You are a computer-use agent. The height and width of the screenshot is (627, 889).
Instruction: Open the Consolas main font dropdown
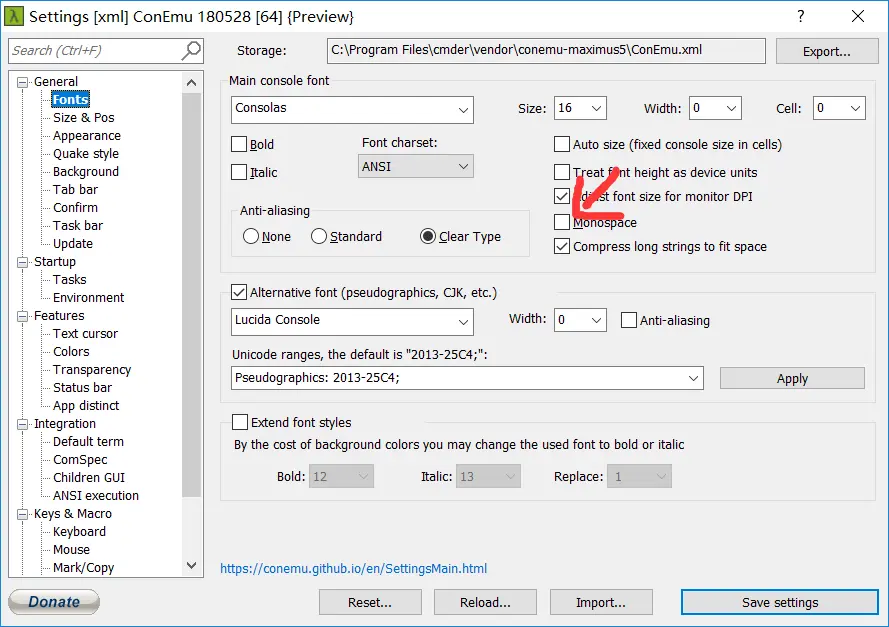[x=352, y=109]
